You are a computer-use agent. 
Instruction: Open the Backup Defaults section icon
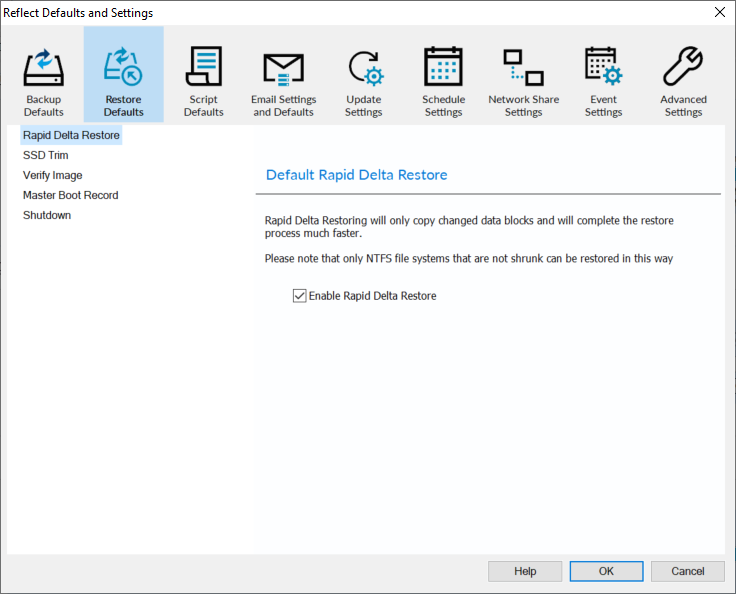click(44, 68)
